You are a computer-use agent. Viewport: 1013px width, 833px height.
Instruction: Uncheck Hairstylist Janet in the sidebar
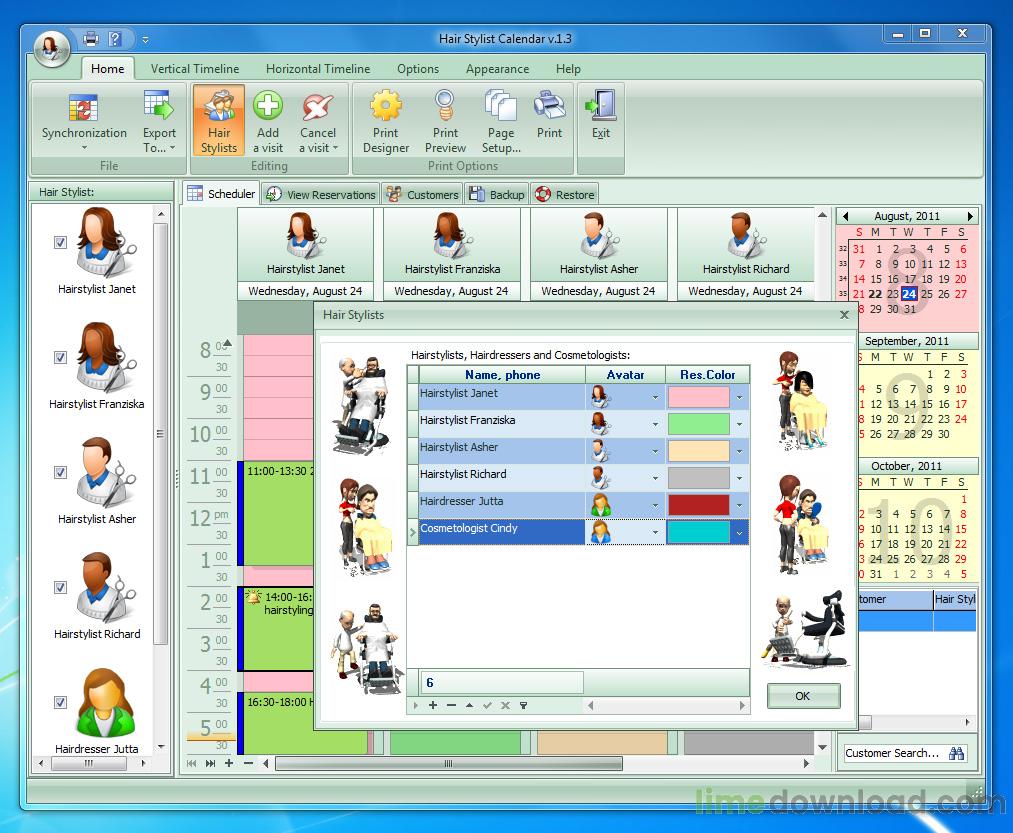pos(60,242)
